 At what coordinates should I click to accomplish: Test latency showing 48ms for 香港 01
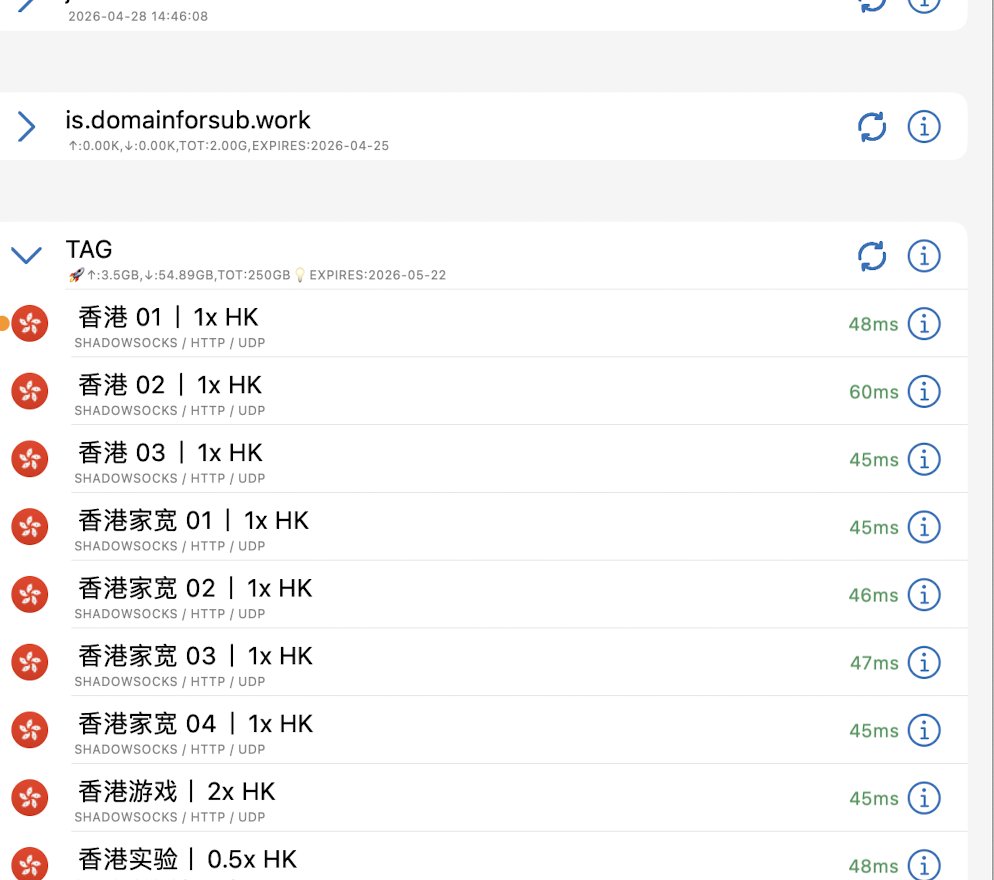coord(874,325)
